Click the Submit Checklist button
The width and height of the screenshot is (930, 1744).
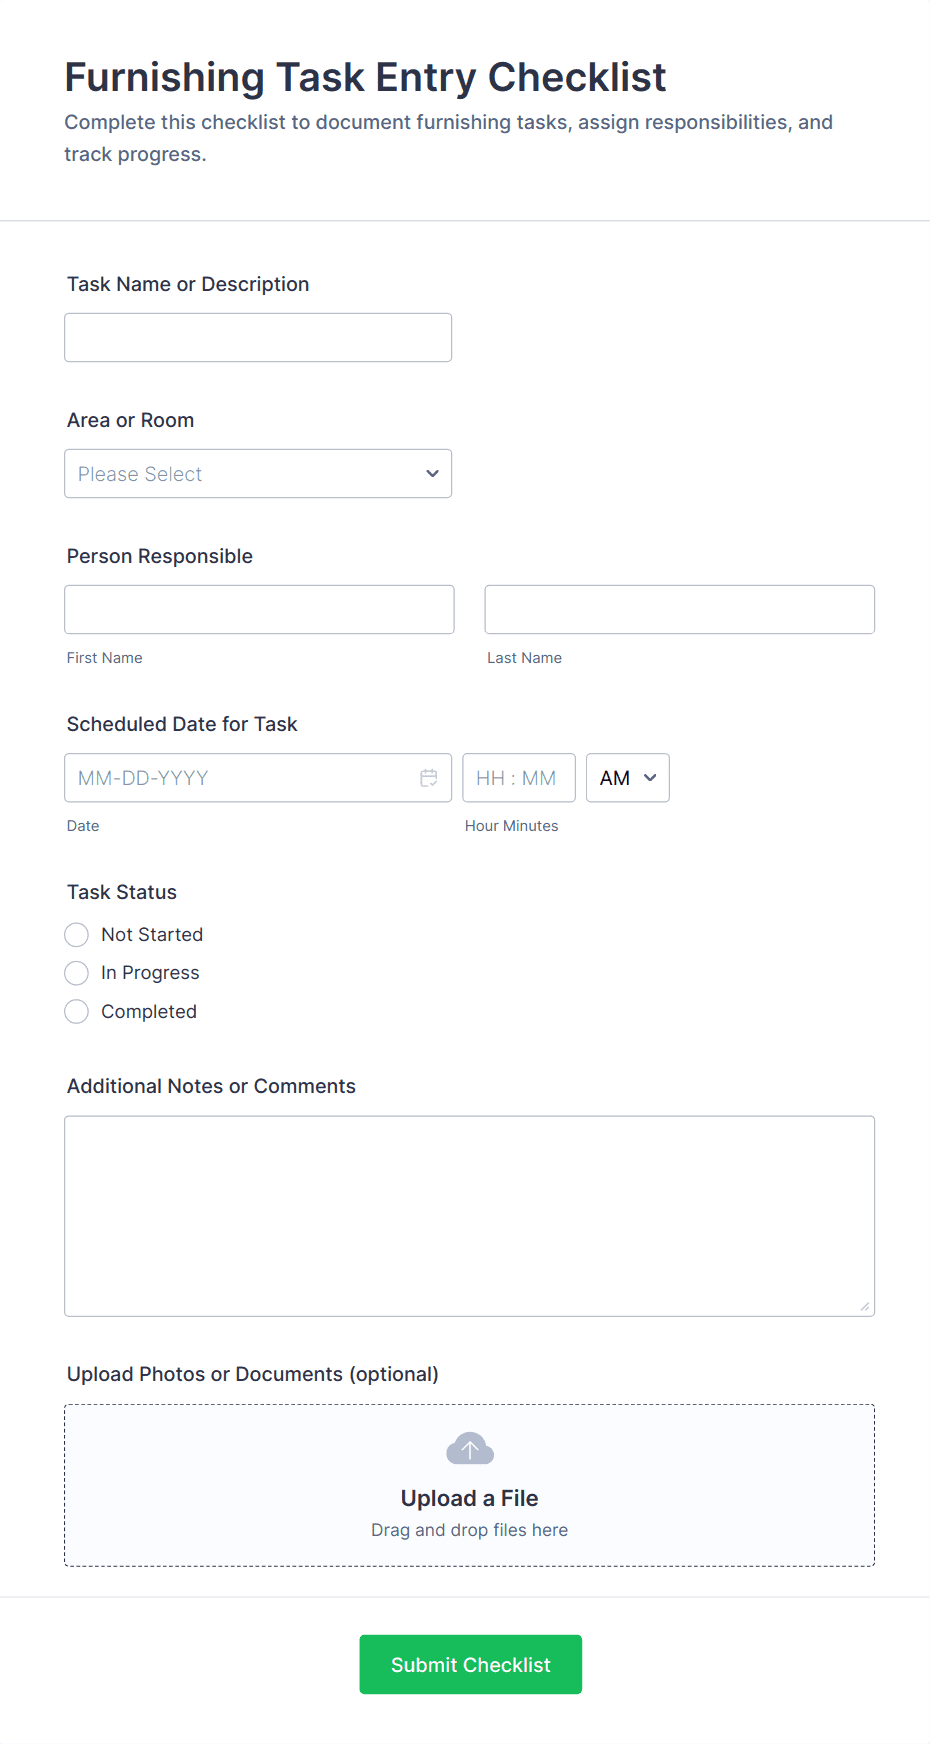(x=470, y=1664)
